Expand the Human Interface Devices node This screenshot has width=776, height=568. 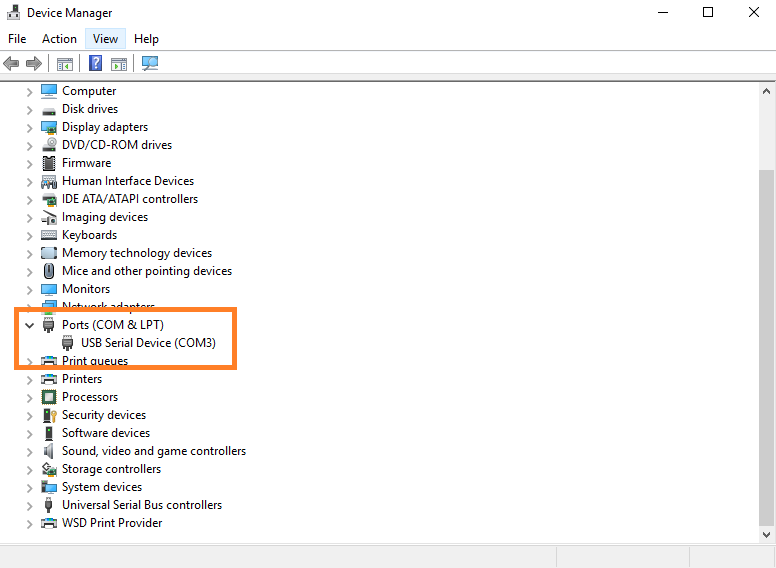coord(29,181)
